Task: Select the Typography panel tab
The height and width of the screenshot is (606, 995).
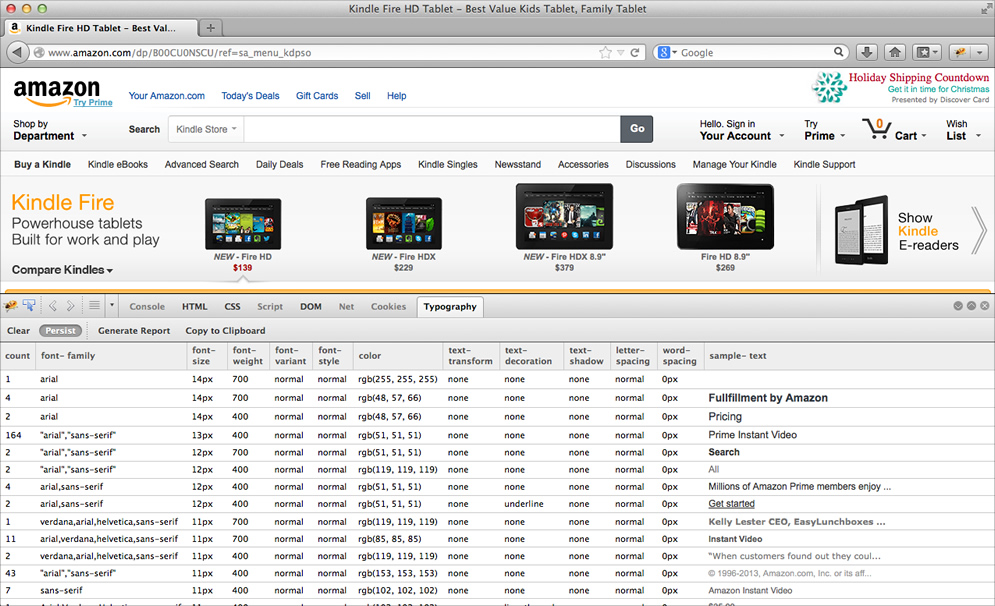Action: pos(450,306)
